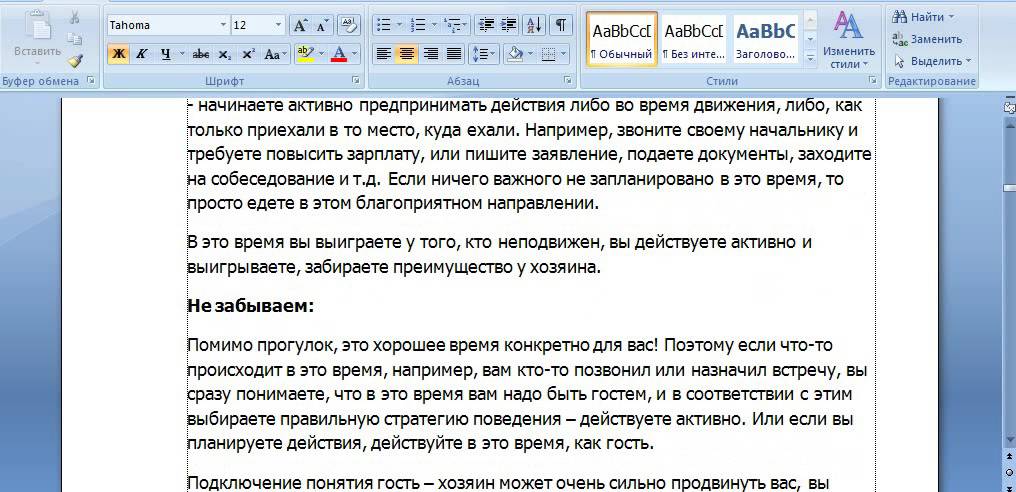Open the Стили pane launcher
This screenshot has height=492, width=1016.
pos(873,80)
